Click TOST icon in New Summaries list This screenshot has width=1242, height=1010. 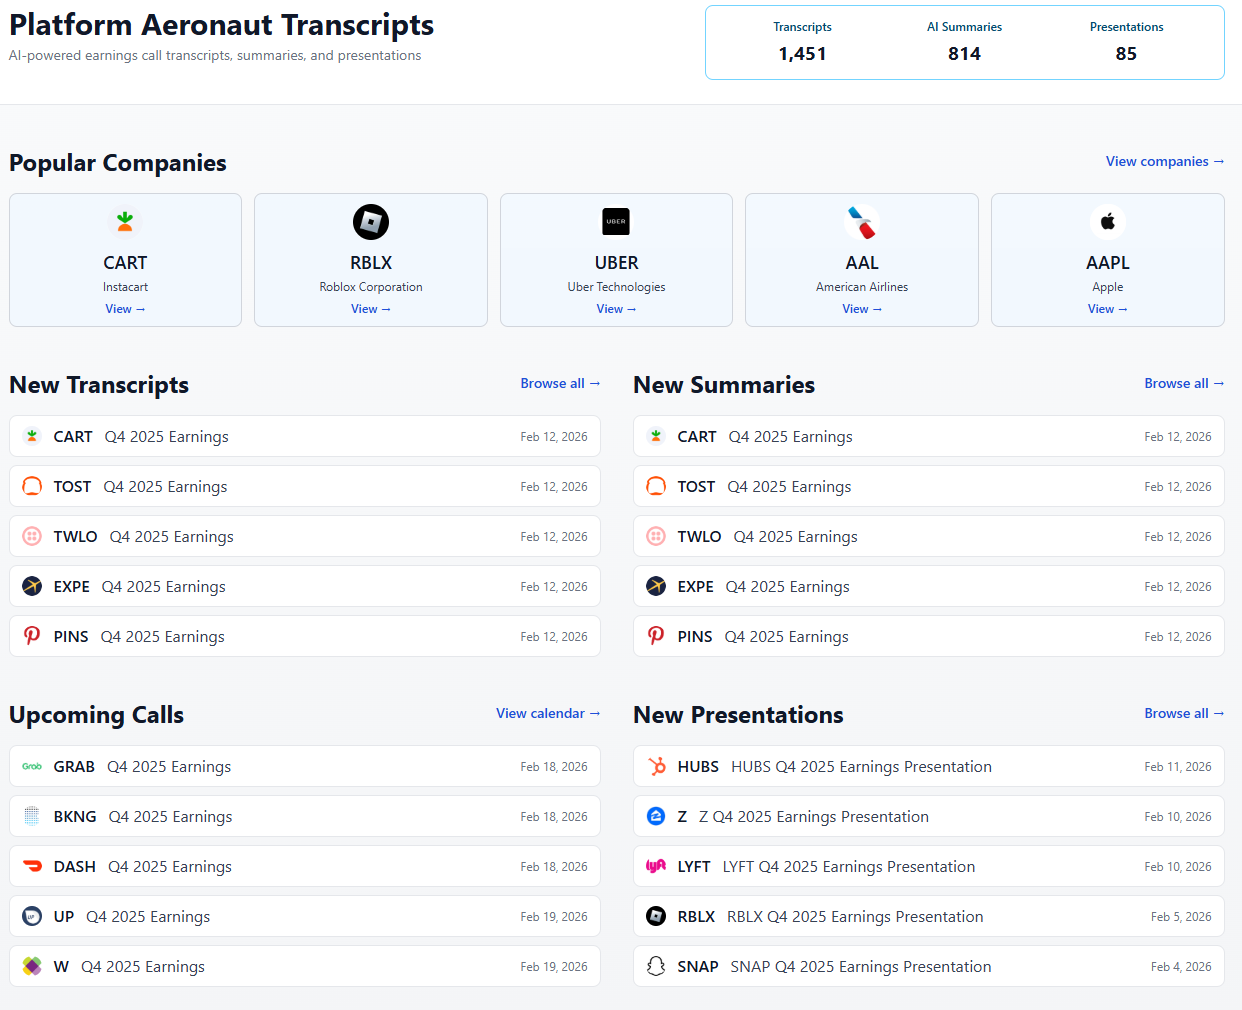[x=656, y=486]
